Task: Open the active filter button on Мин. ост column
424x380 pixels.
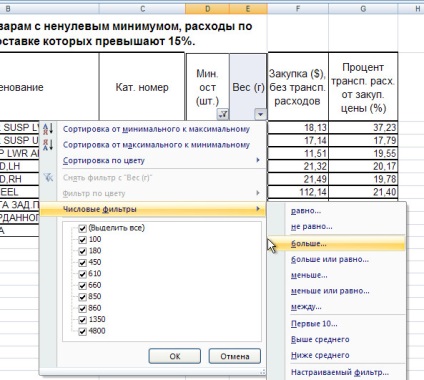Action: coord(223,114)
